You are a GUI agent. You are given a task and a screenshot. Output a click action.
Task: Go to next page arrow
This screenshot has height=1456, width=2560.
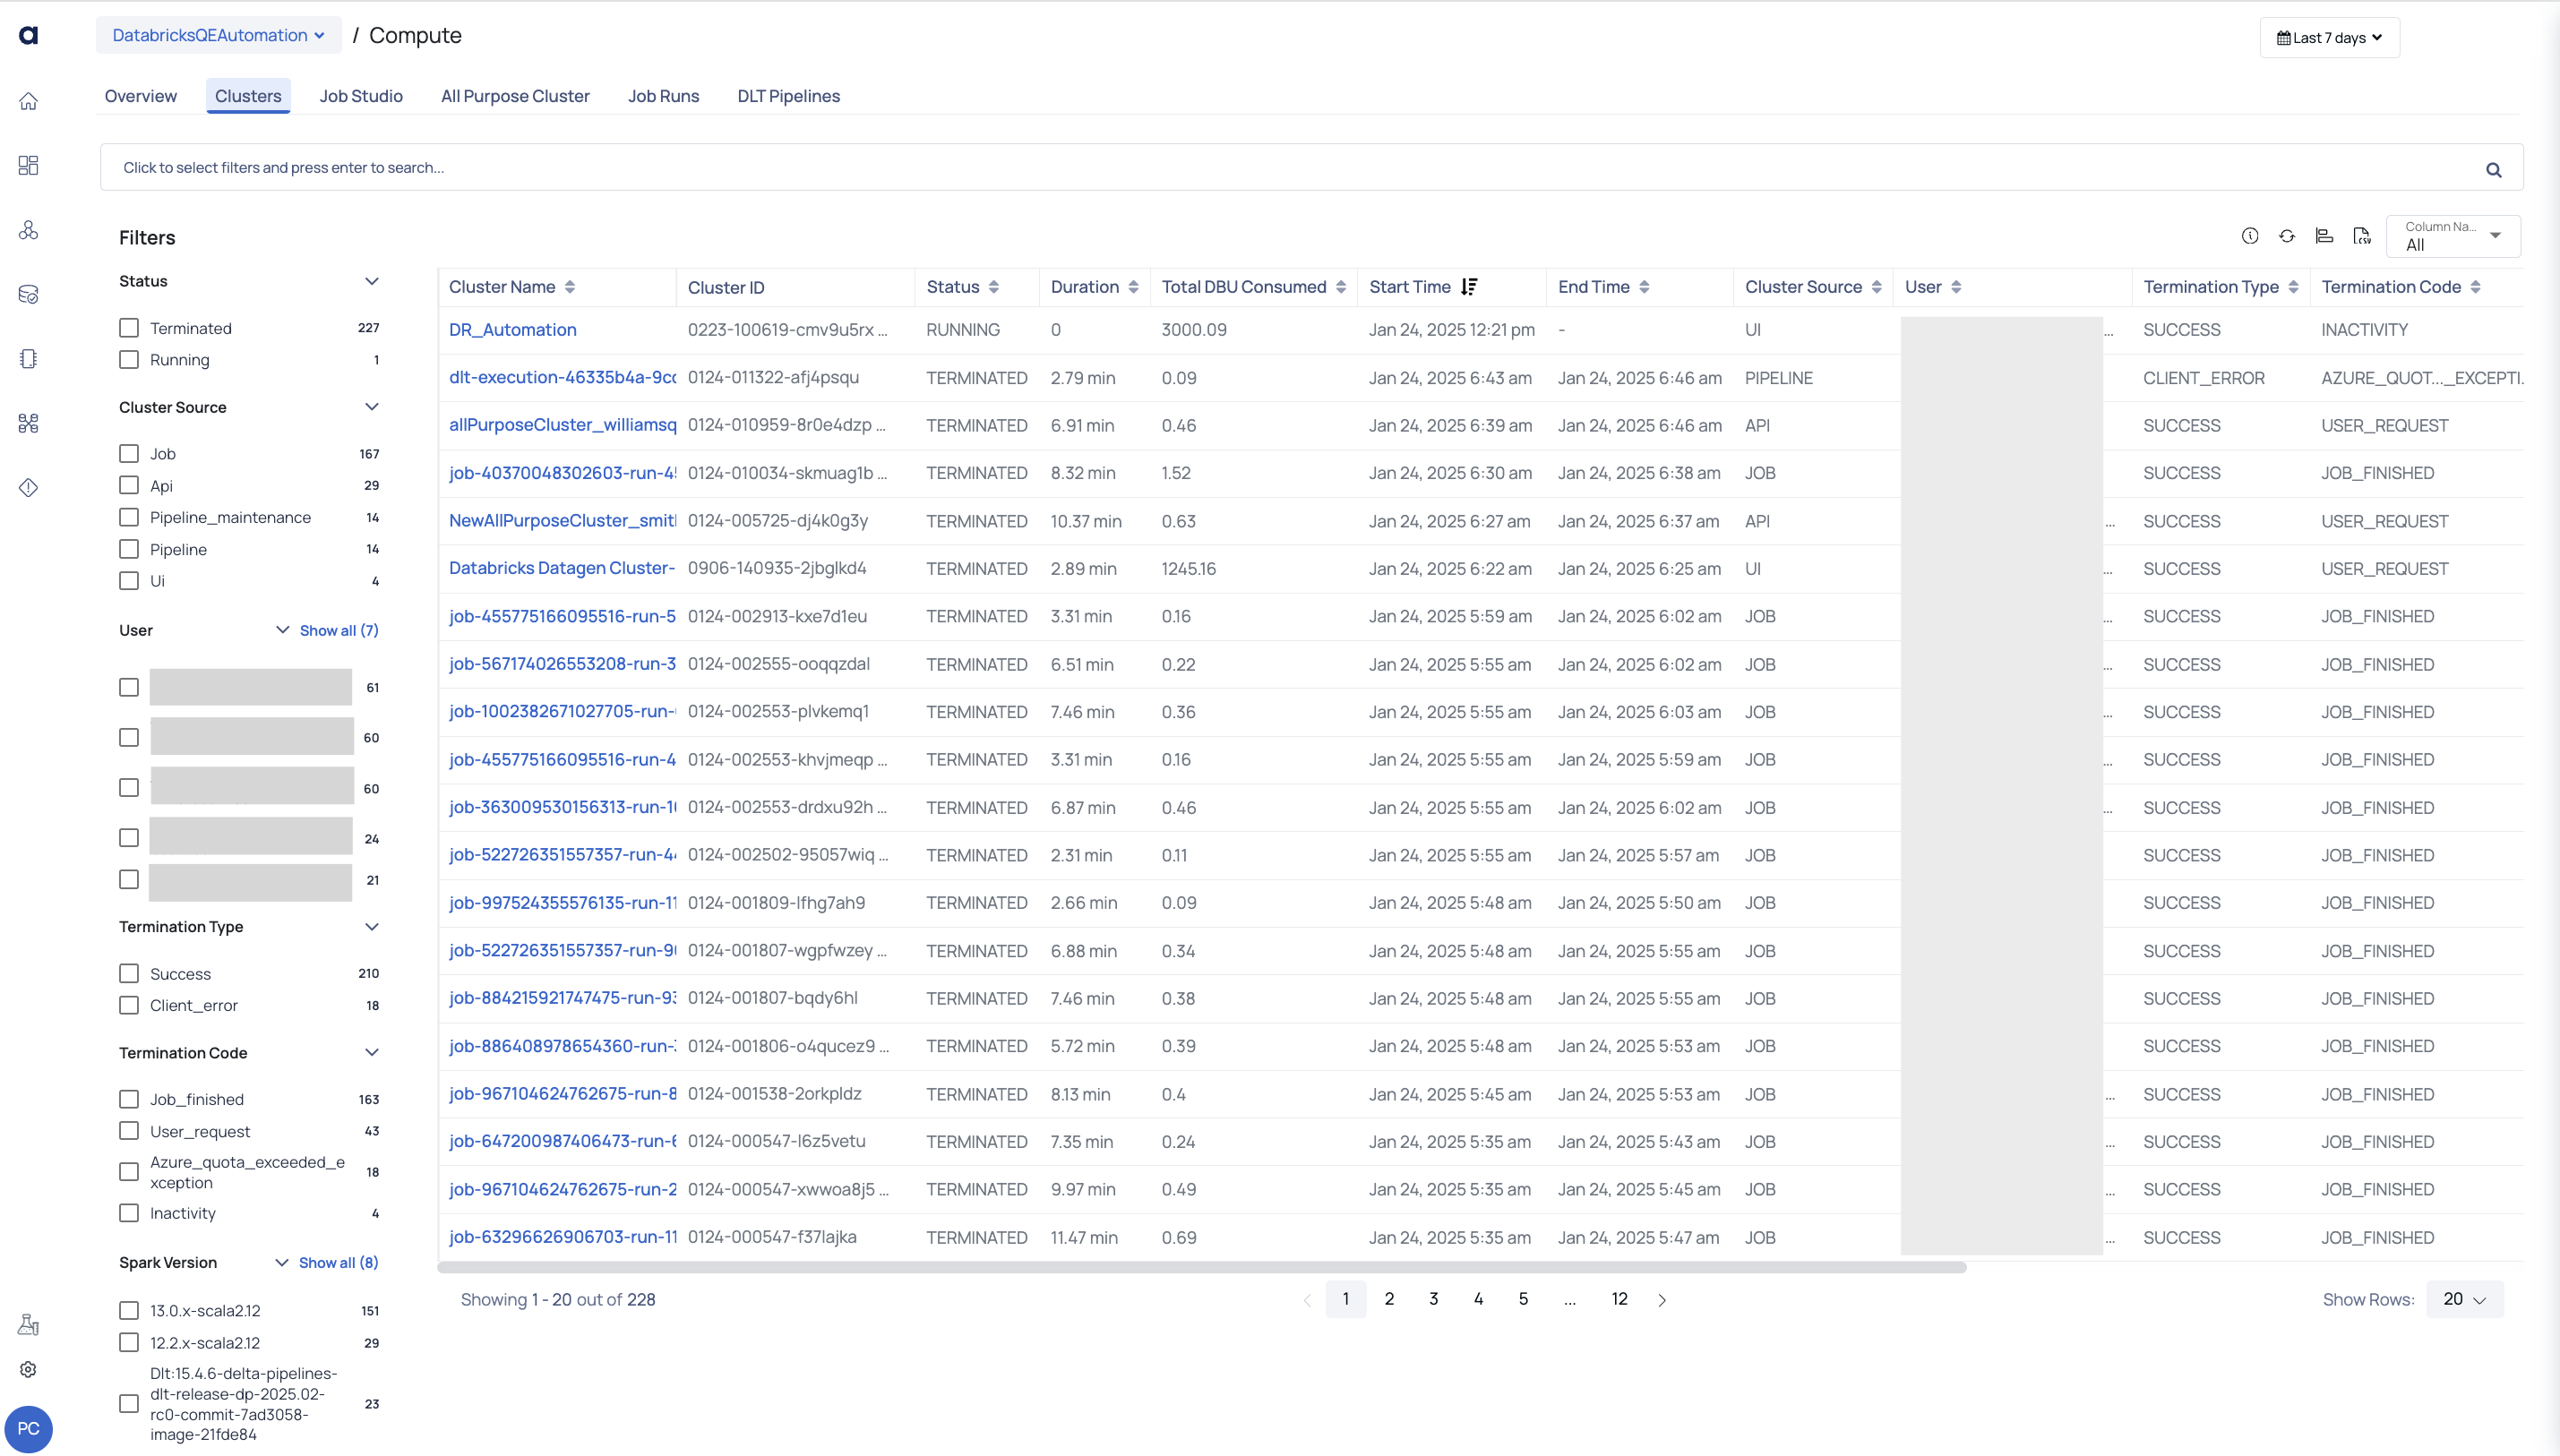tap(1662, 1300)
